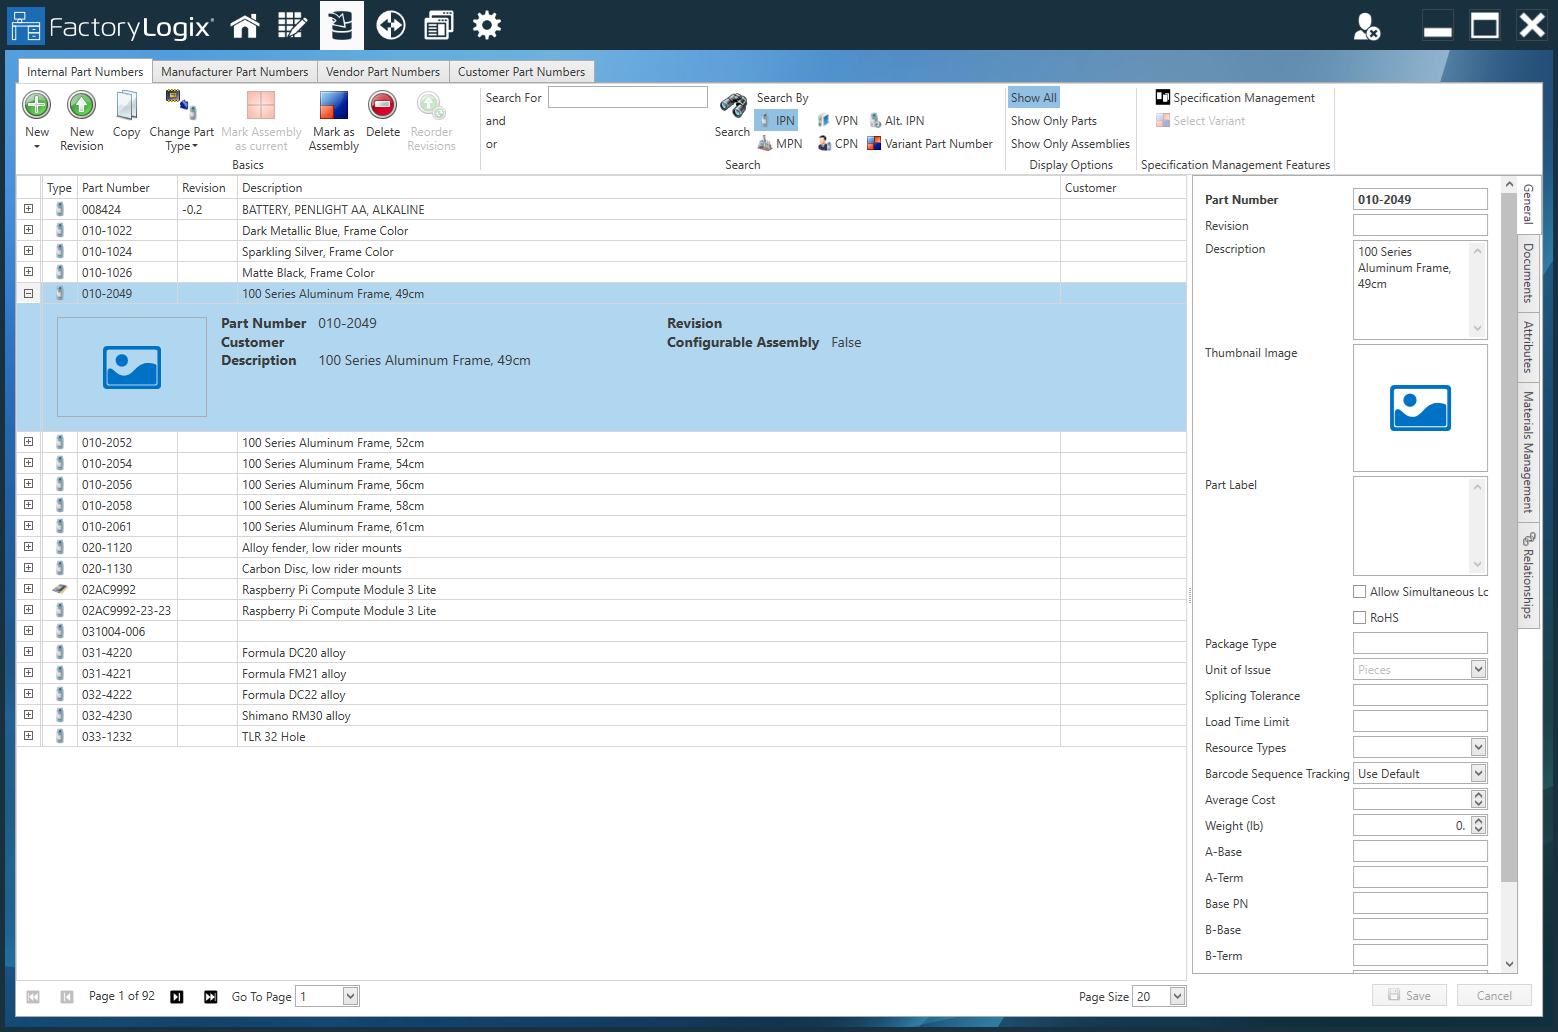Open the Documents side tab
Image resolution: width=1558 pixels, height=1032 pixels.
click(x=1528, y=272)
